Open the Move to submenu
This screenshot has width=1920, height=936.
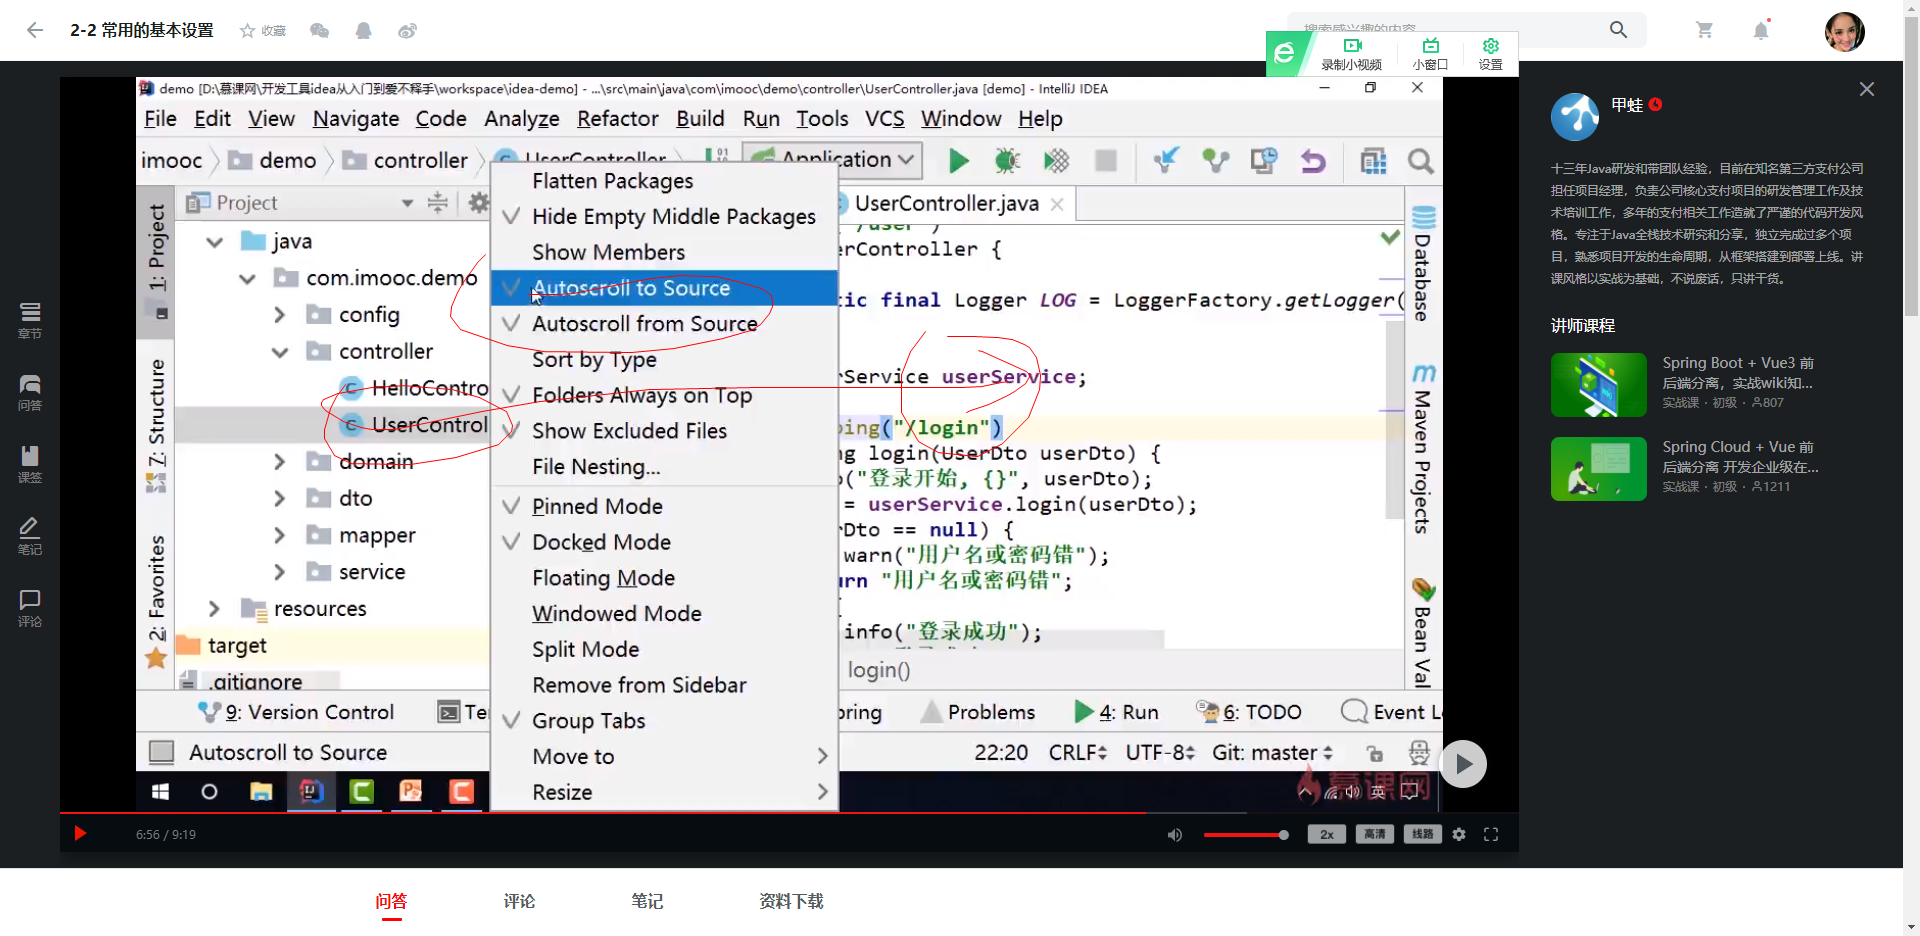click(x=664, y=757)
